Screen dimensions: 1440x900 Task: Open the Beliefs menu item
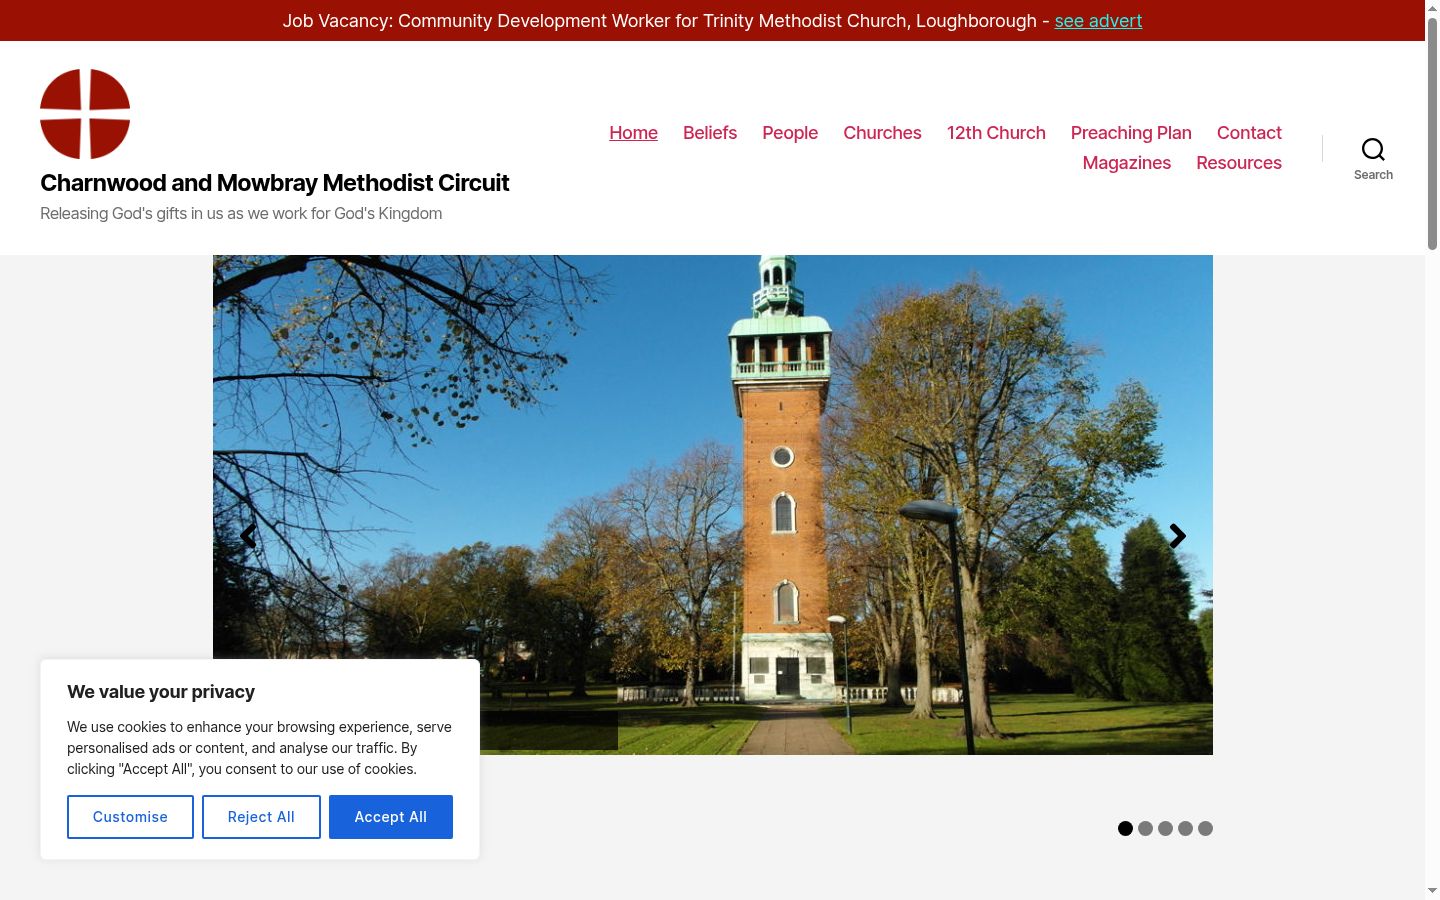(710, 133)
